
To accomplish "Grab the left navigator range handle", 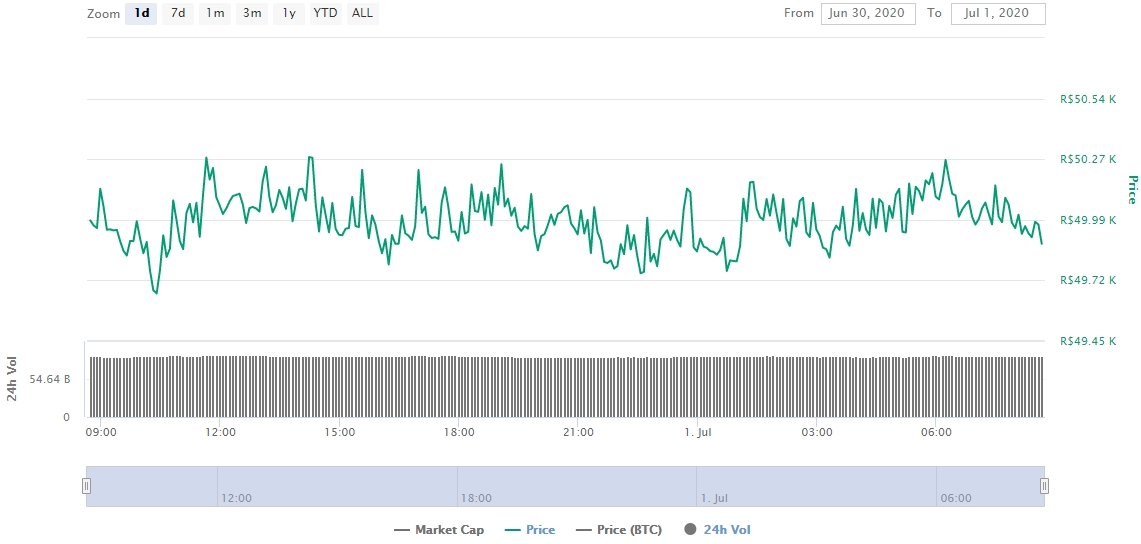I will click(x=87, y=486).
